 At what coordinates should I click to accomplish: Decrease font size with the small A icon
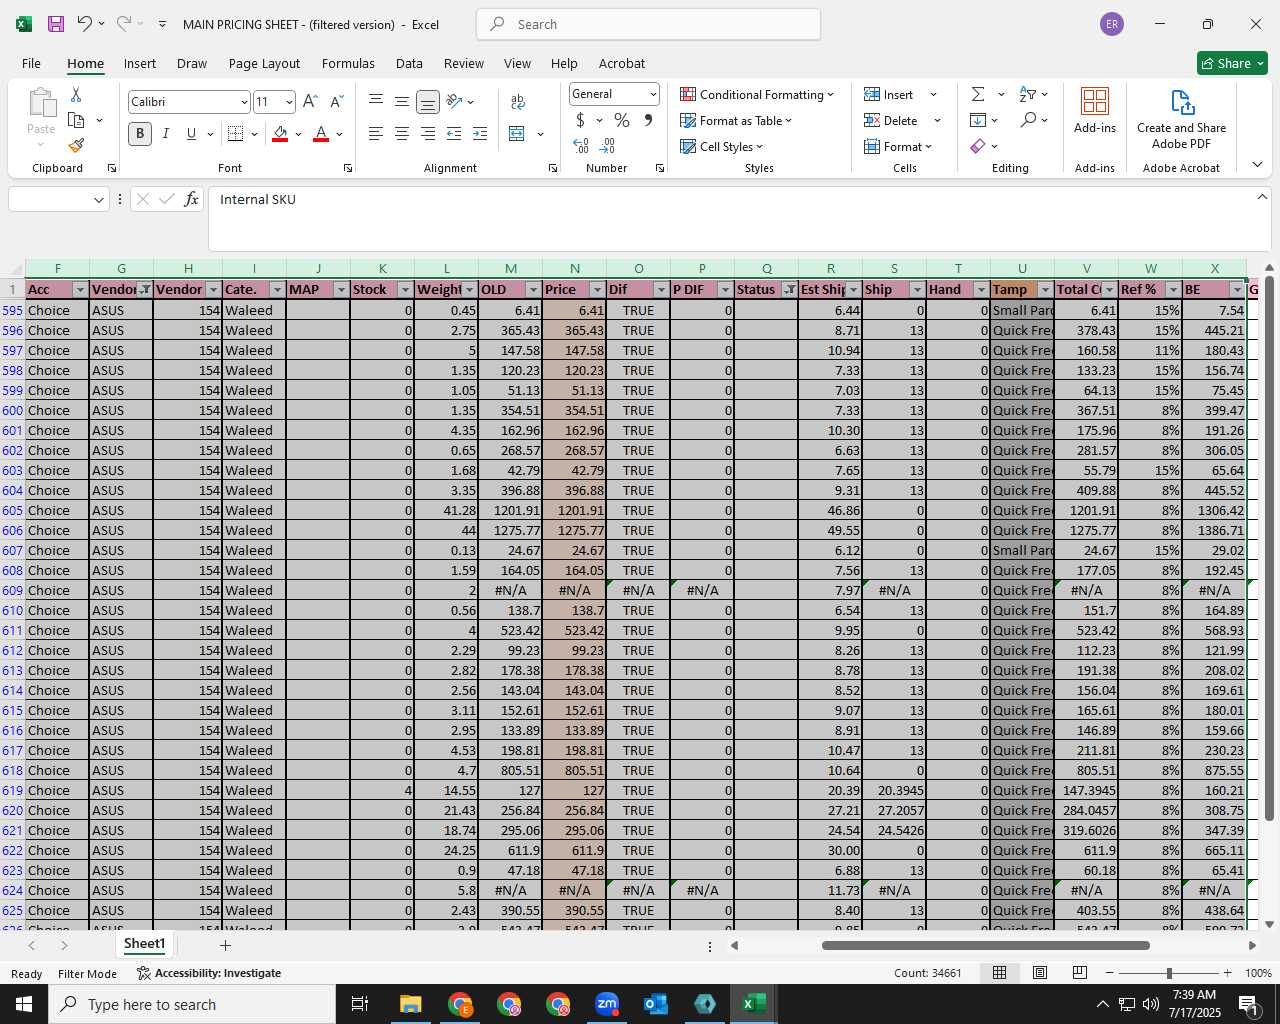click(x=336, y=102)
